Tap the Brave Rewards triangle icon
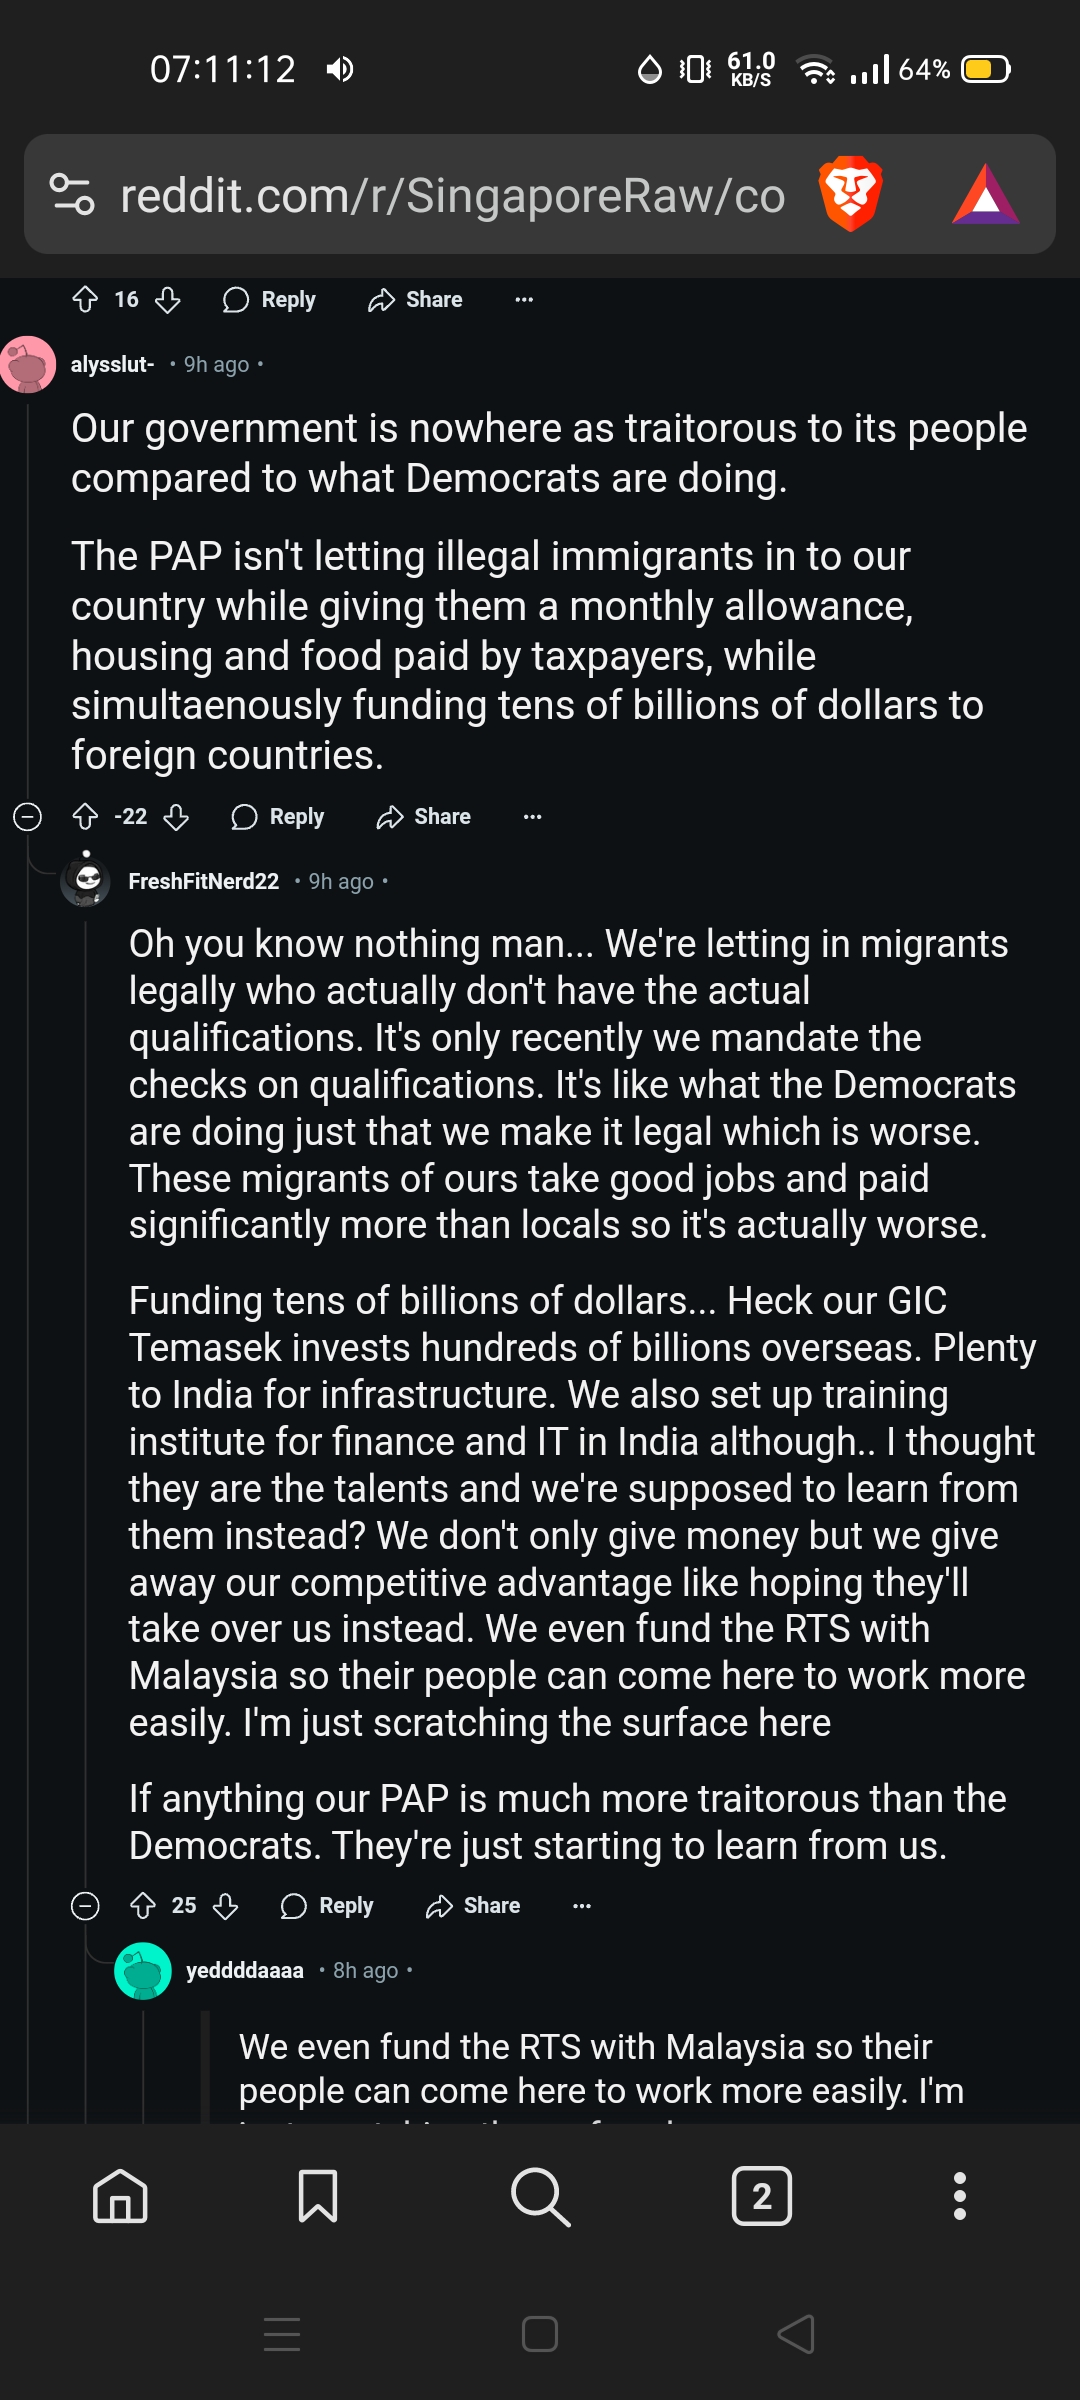Viewport: 1080px width, 2400px height. point(985,194)
